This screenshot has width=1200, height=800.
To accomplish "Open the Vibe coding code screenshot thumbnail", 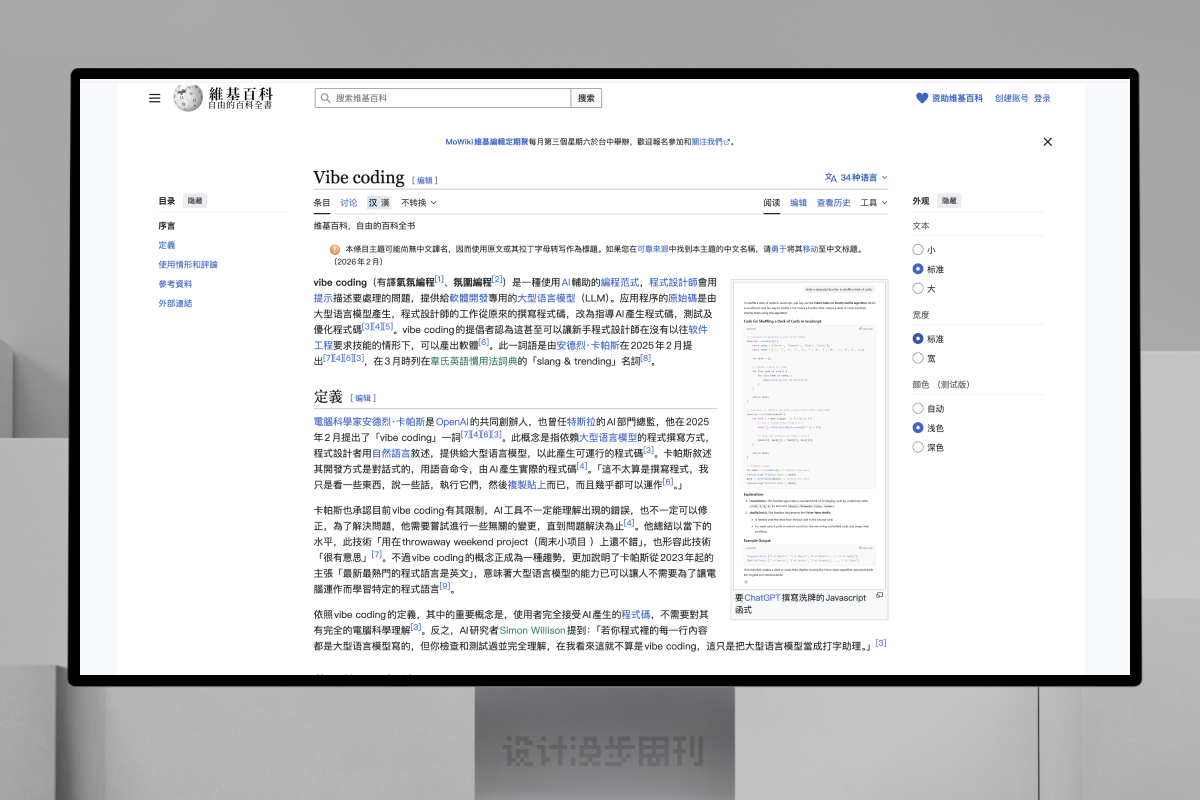I will (809, 434).
